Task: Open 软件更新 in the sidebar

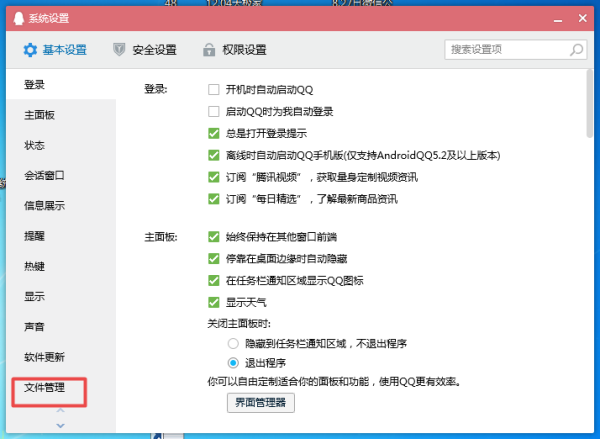Action: point(61,357)
